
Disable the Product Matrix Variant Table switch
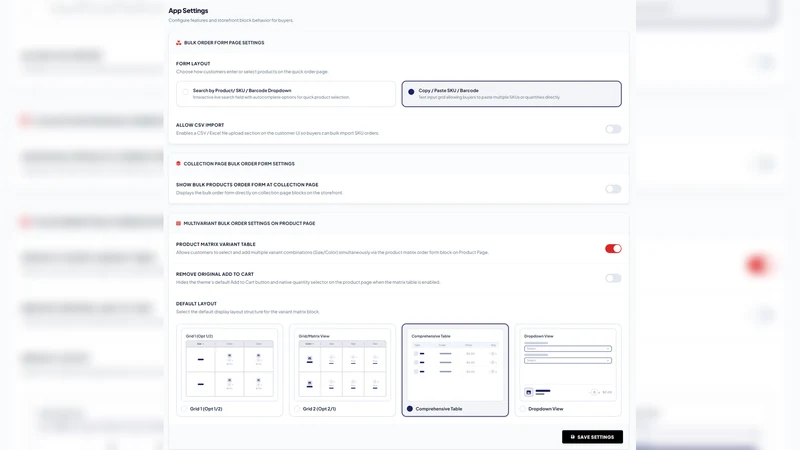click(x=613, y=248)
